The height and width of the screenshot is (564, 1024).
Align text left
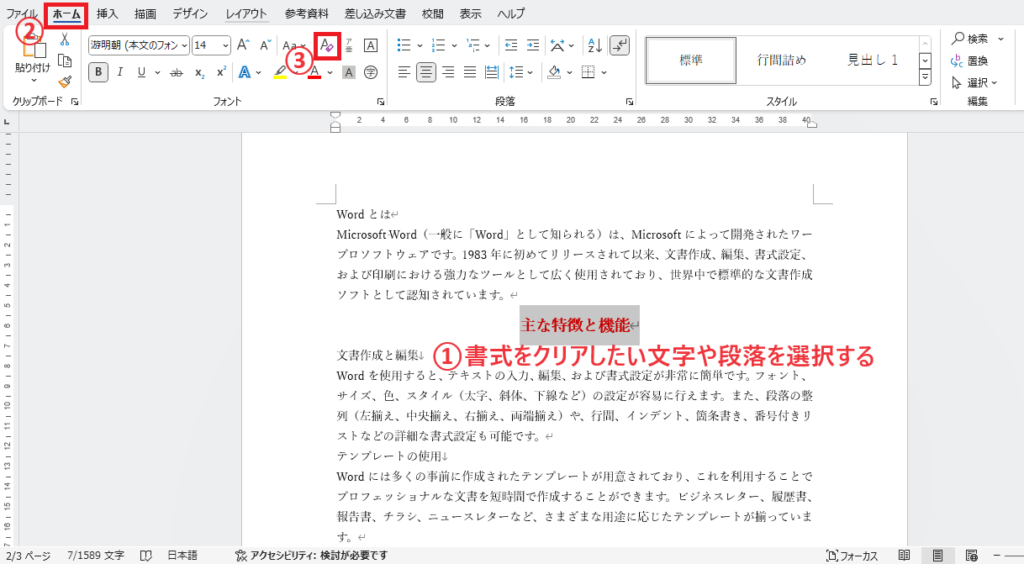click(404, 72)
